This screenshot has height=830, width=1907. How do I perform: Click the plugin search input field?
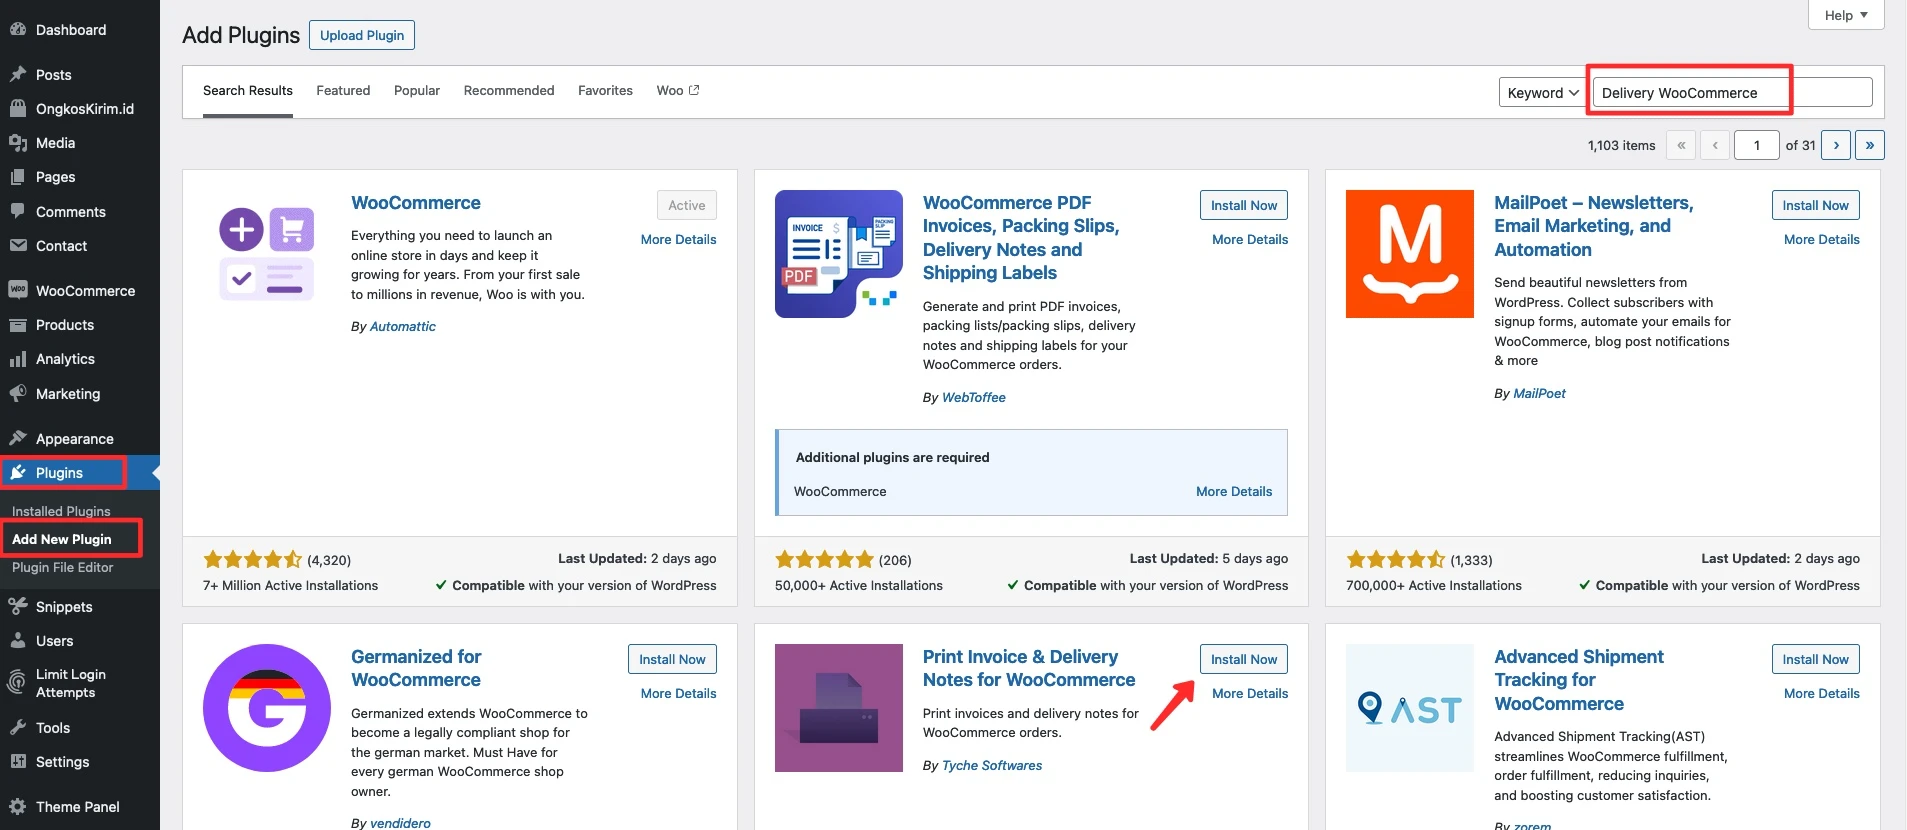point(1732,92)
